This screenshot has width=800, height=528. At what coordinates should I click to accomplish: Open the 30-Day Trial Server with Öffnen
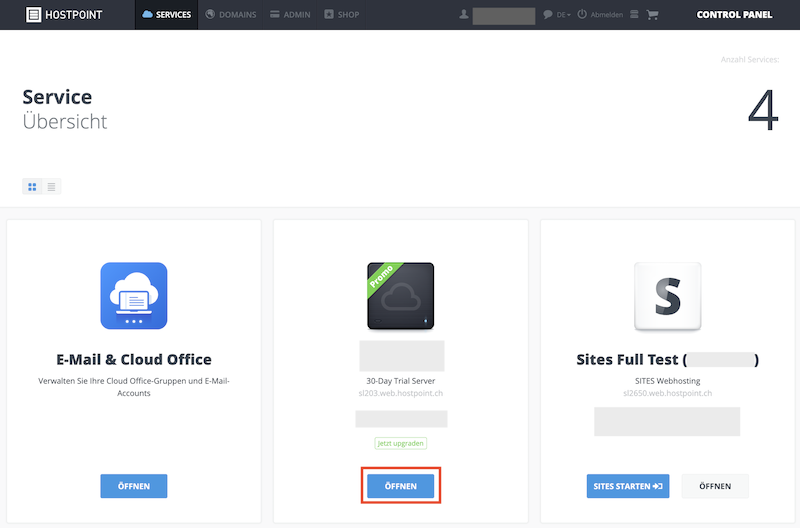point(401,486)
